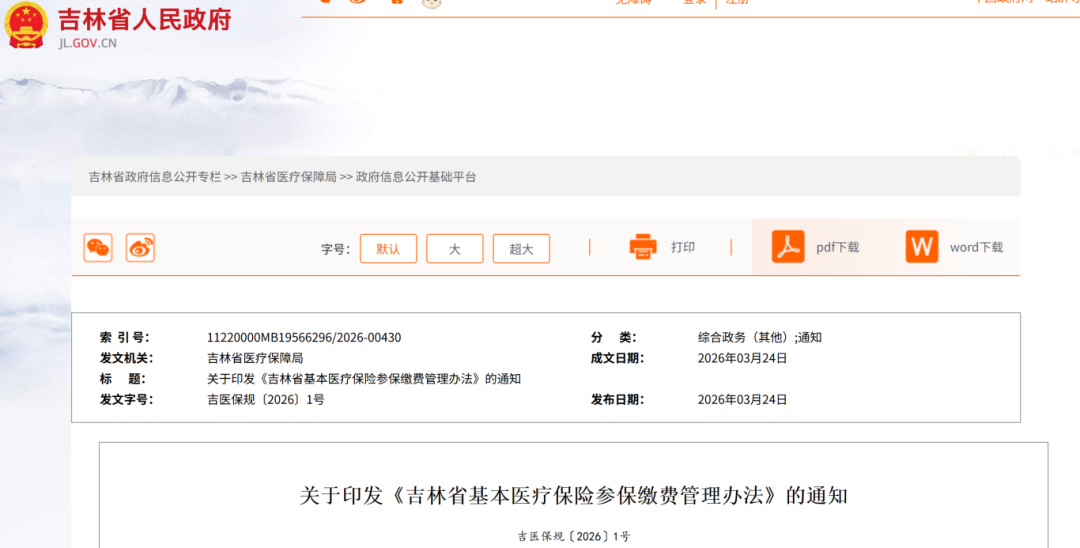Click the 吉林省人民政府 site title
1080x548 pixels.
[x=145, y=19]
